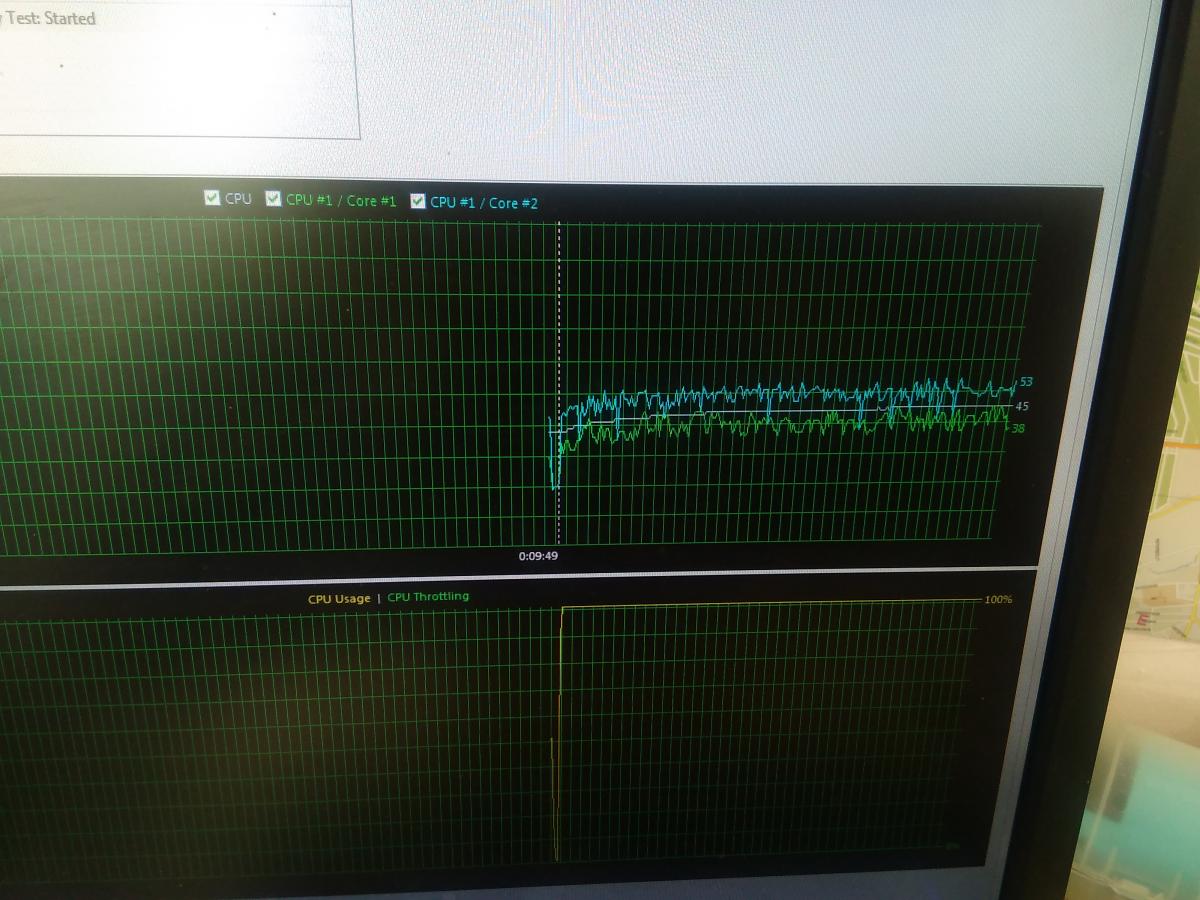This screenshot has height=900, width=1200.
Task: Toggle the CPU #1 / Core #1 checkbox
Action: (273, 199)
